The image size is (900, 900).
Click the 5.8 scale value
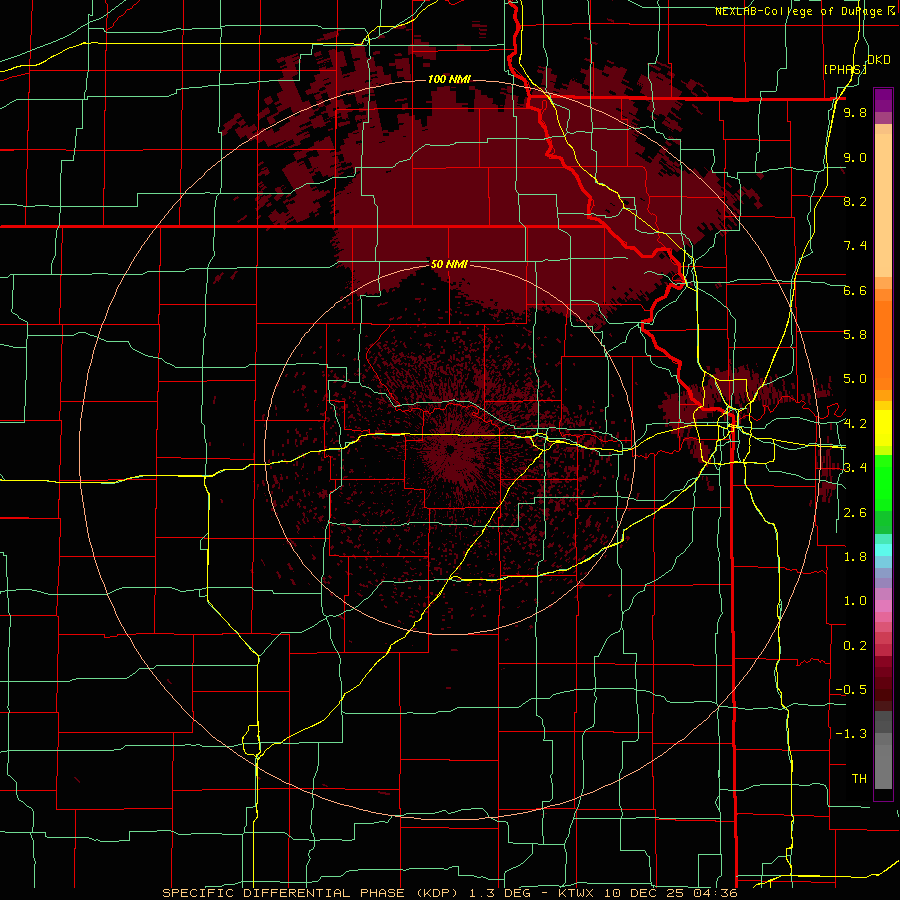(855, 335)
